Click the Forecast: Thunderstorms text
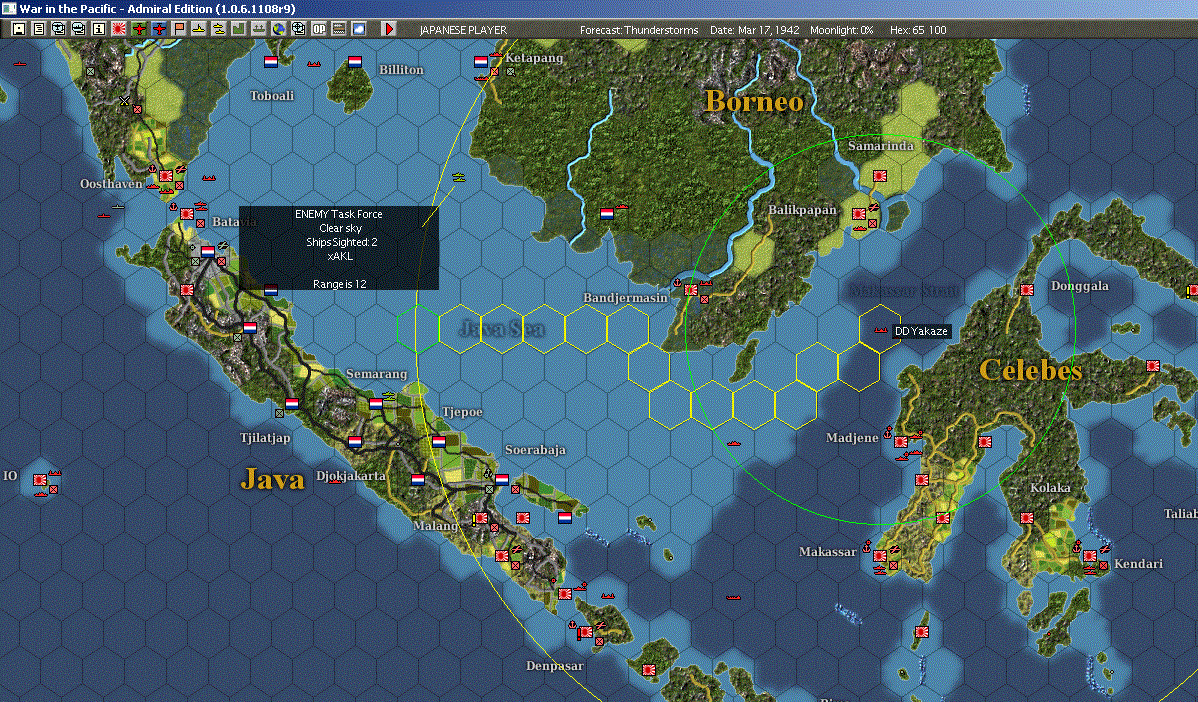This screenshot has width=1198, height=702. [639, 30]
